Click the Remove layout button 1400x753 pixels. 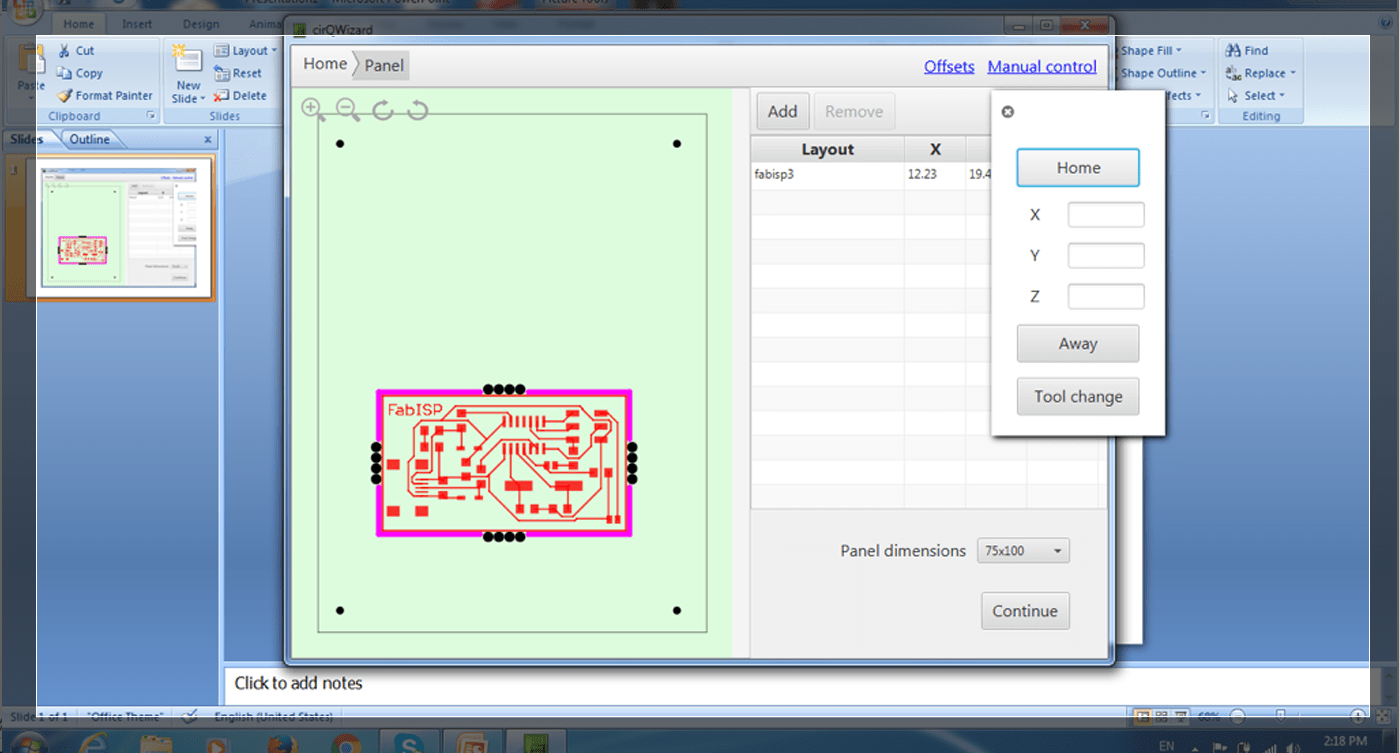click(854, 112)
